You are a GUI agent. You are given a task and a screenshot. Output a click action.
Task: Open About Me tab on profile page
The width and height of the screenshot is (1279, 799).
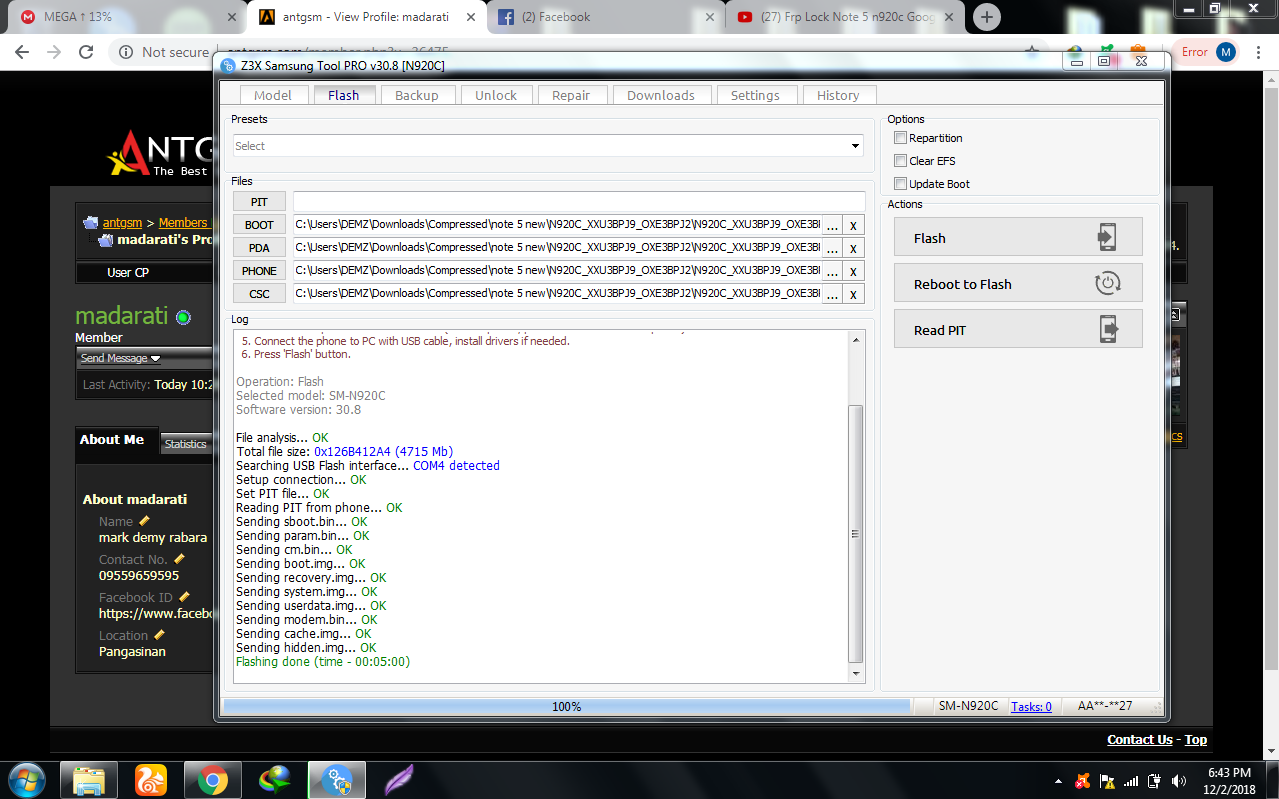coord(112,440)
